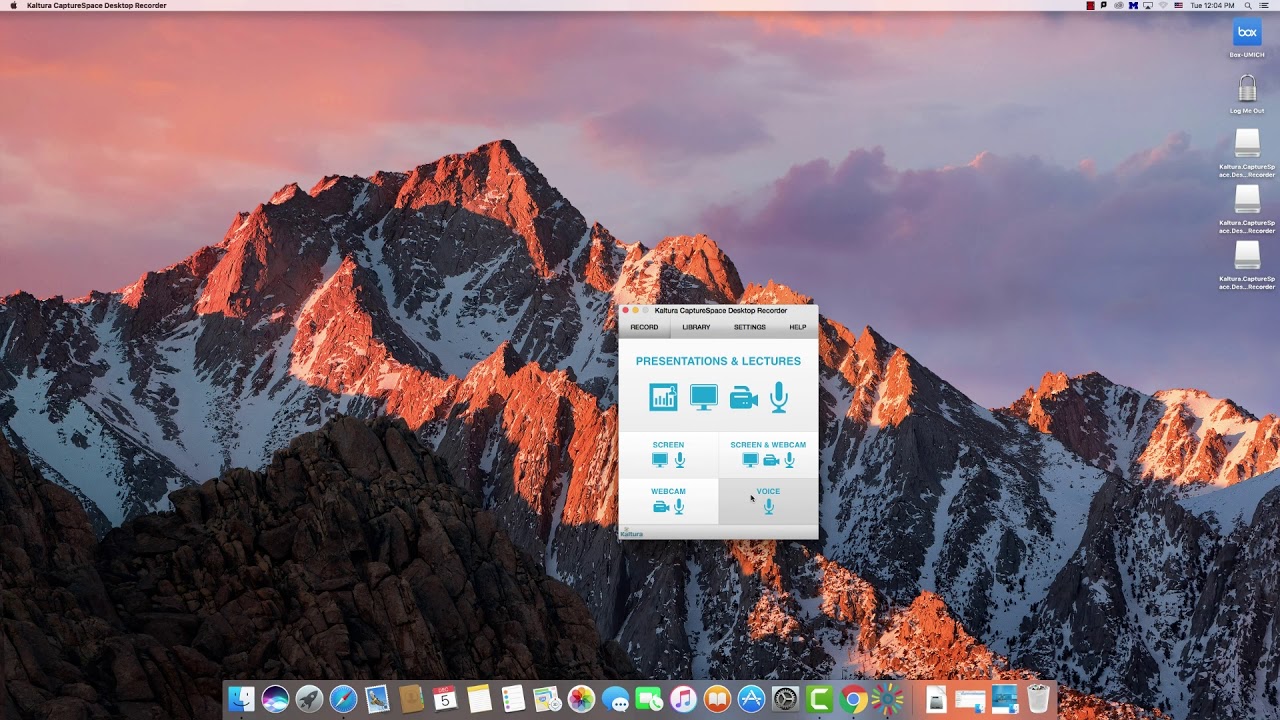This screenshot has width=1280, height=720.
Task: Click the AirPlay icon in the menu bar
Action: click(1148, 5)
